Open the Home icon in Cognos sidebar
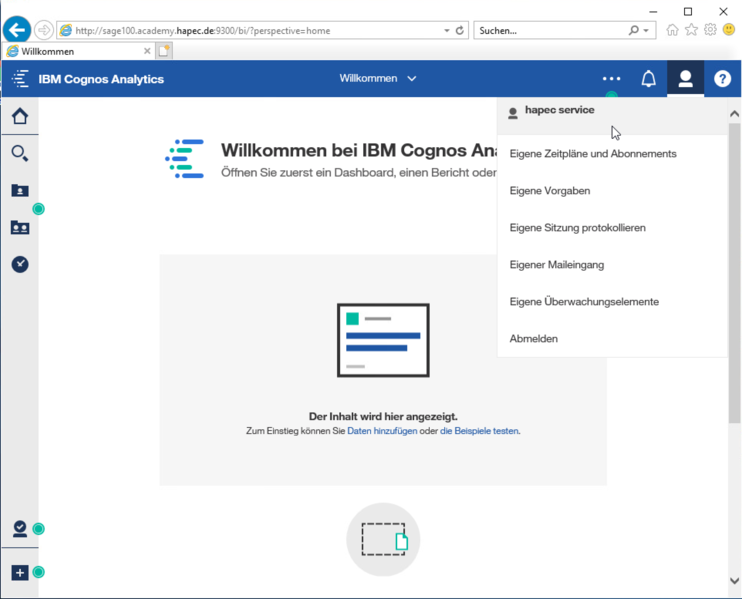Screen dimensions: 742x599 click(20, 116)
